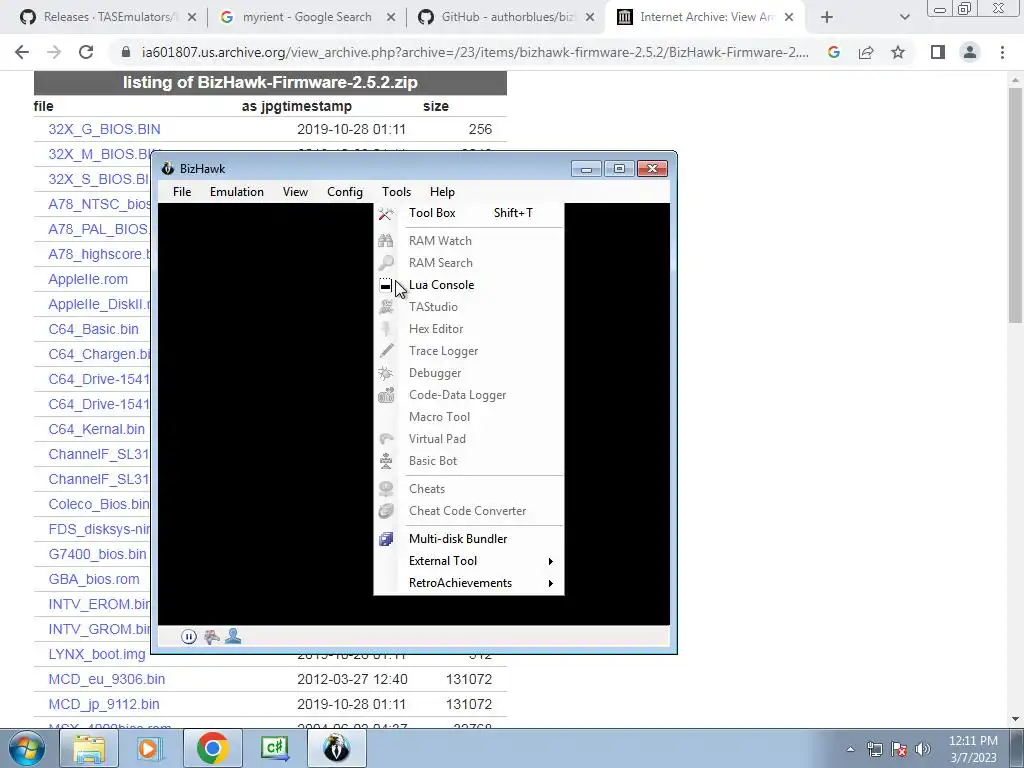
Task: Click the controller icon in BizHawk status bar
Action: 211,637
